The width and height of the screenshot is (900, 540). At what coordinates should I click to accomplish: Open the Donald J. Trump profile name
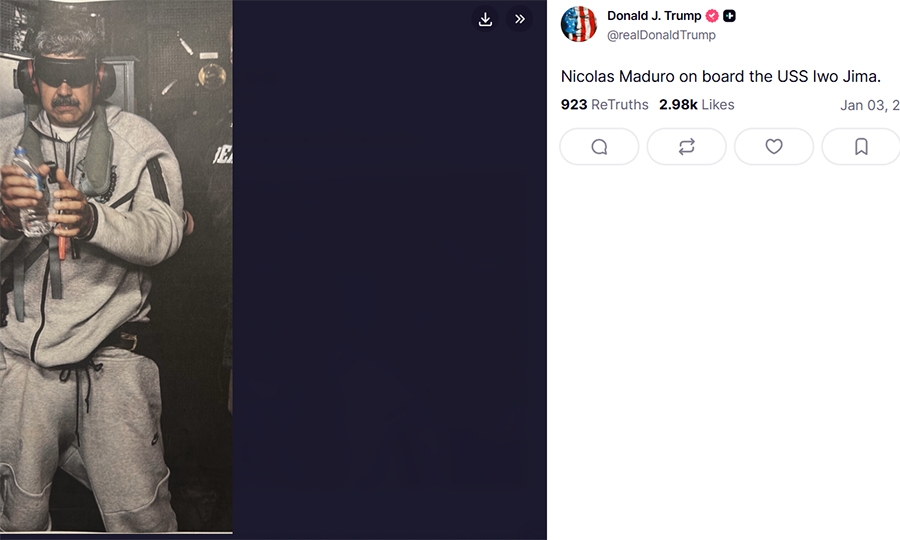tap(654, 16)
